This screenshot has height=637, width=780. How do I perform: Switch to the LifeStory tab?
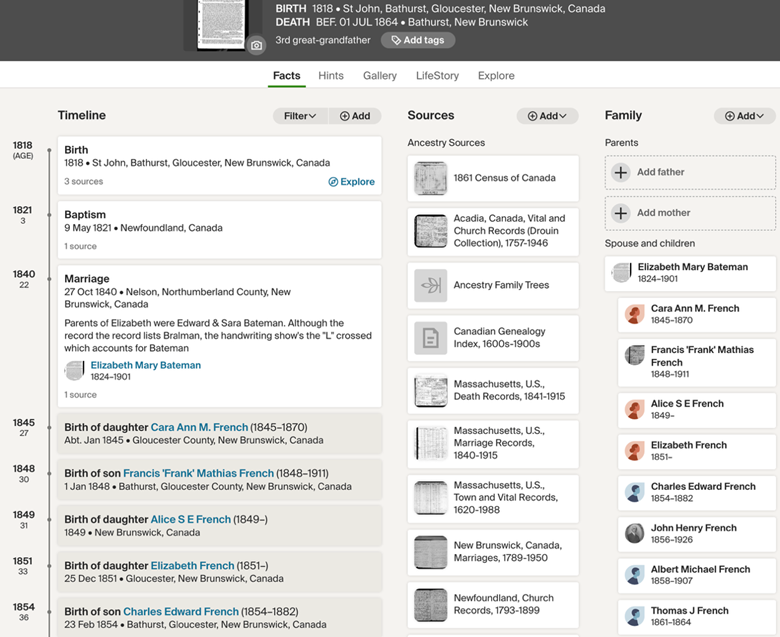pos(437,76)
